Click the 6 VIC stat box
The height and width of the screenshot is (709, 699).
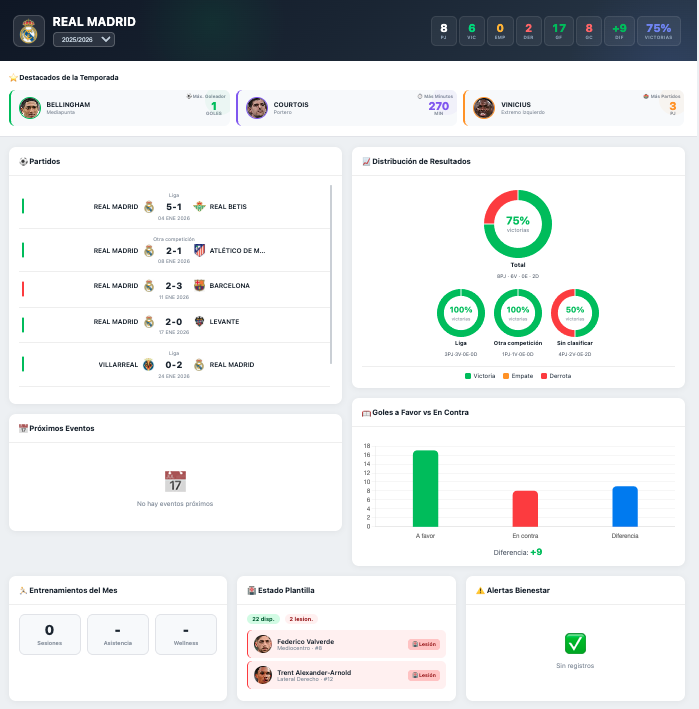point(472,31)
